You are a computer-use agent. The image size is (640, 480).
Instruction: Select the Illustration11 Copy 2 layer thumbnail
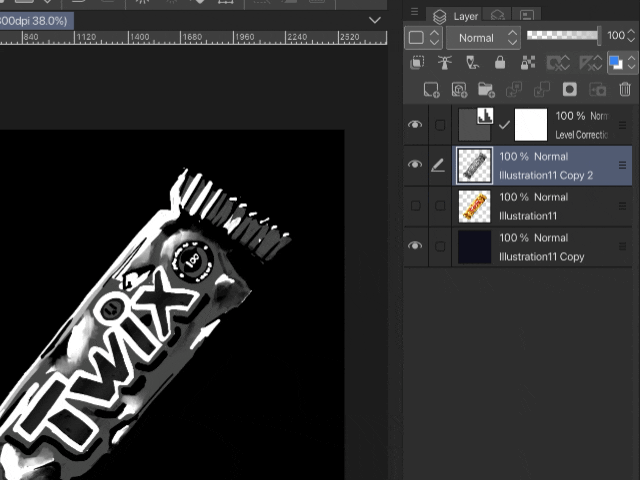[474, 165]
